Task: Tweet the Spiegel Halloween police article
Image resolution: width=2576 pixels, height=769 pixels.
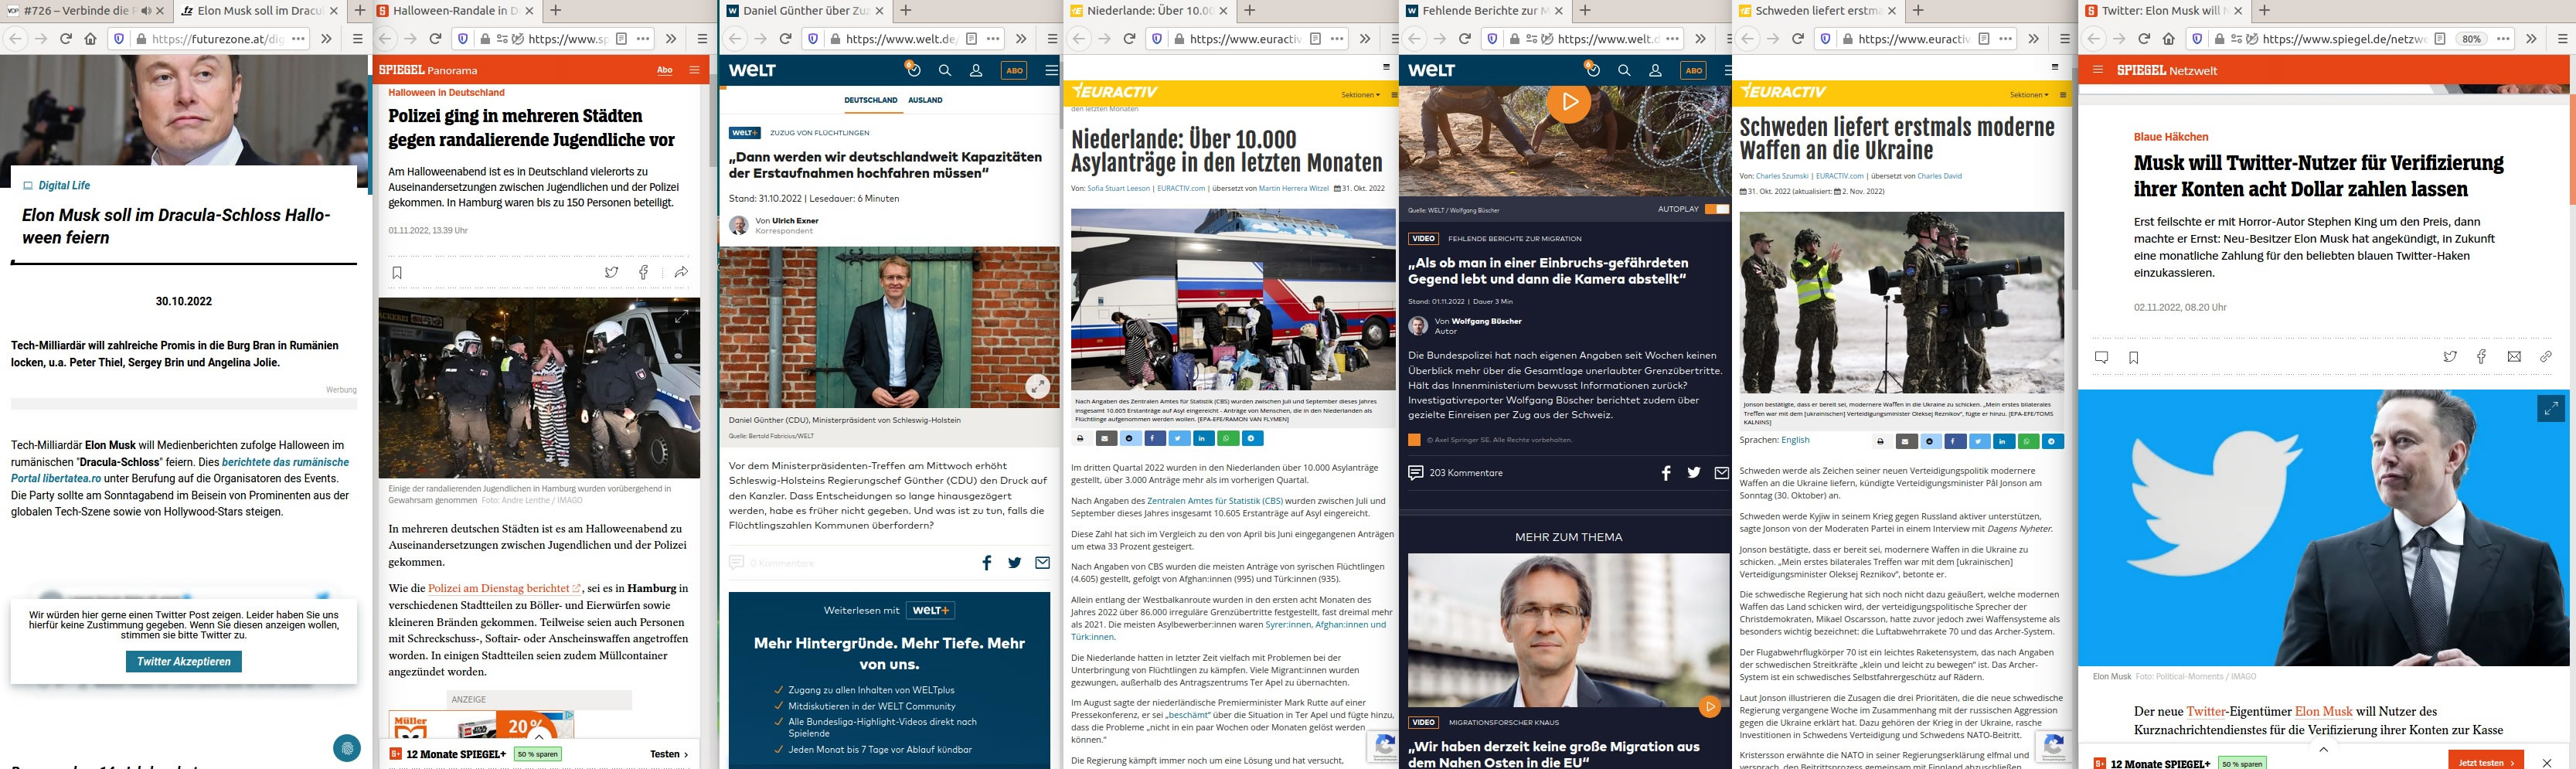Action: 611,272
